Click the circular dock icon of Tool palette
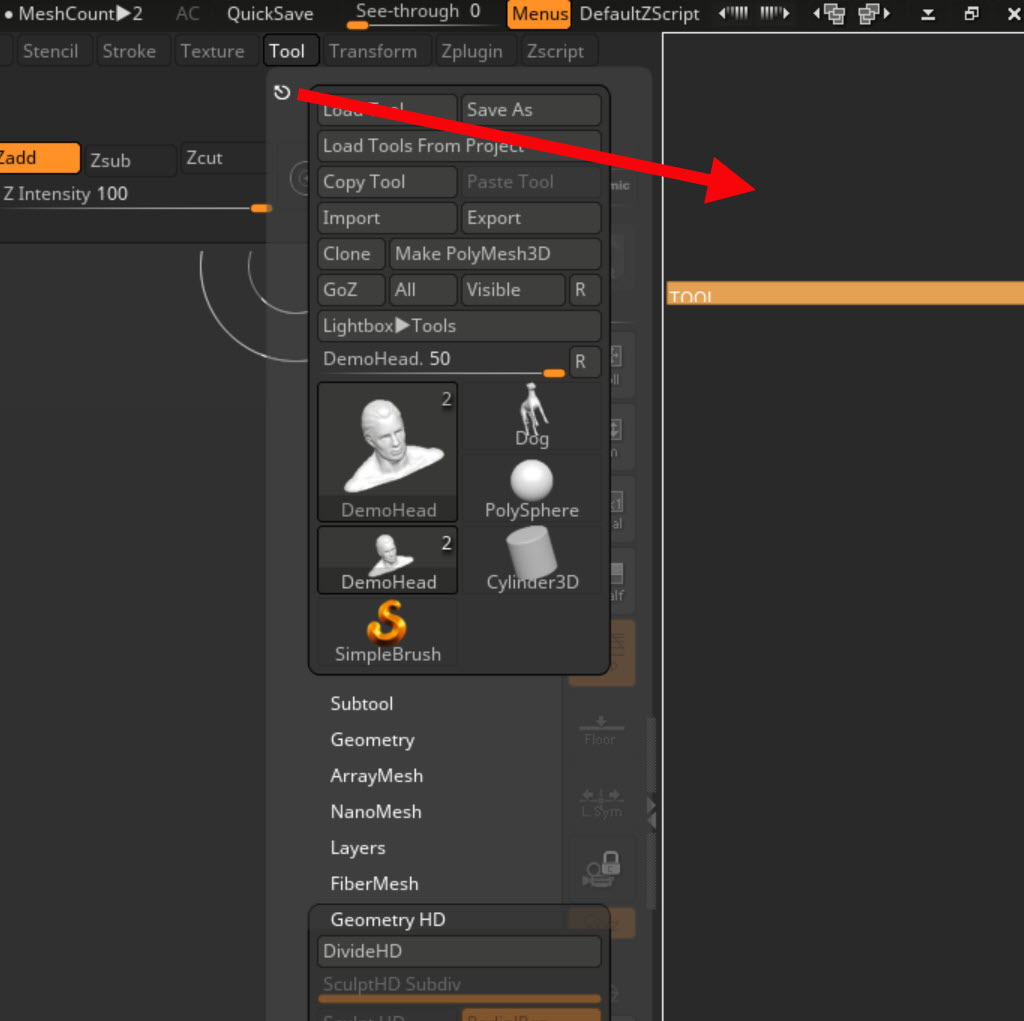 coord(282,92)
